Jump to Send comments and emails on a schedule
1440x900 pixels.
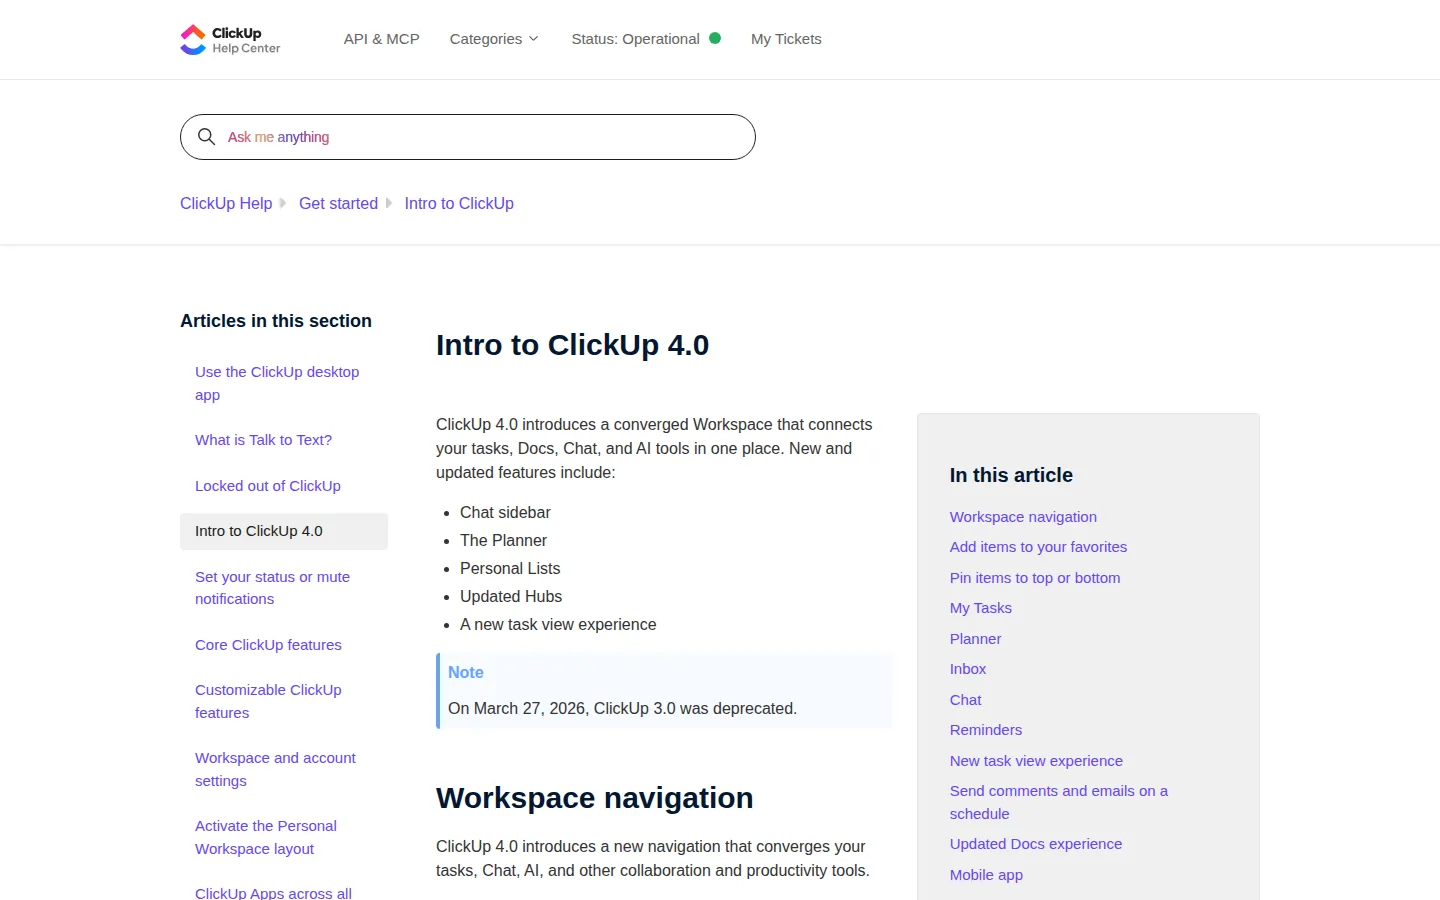click(x=1059, y=802)
